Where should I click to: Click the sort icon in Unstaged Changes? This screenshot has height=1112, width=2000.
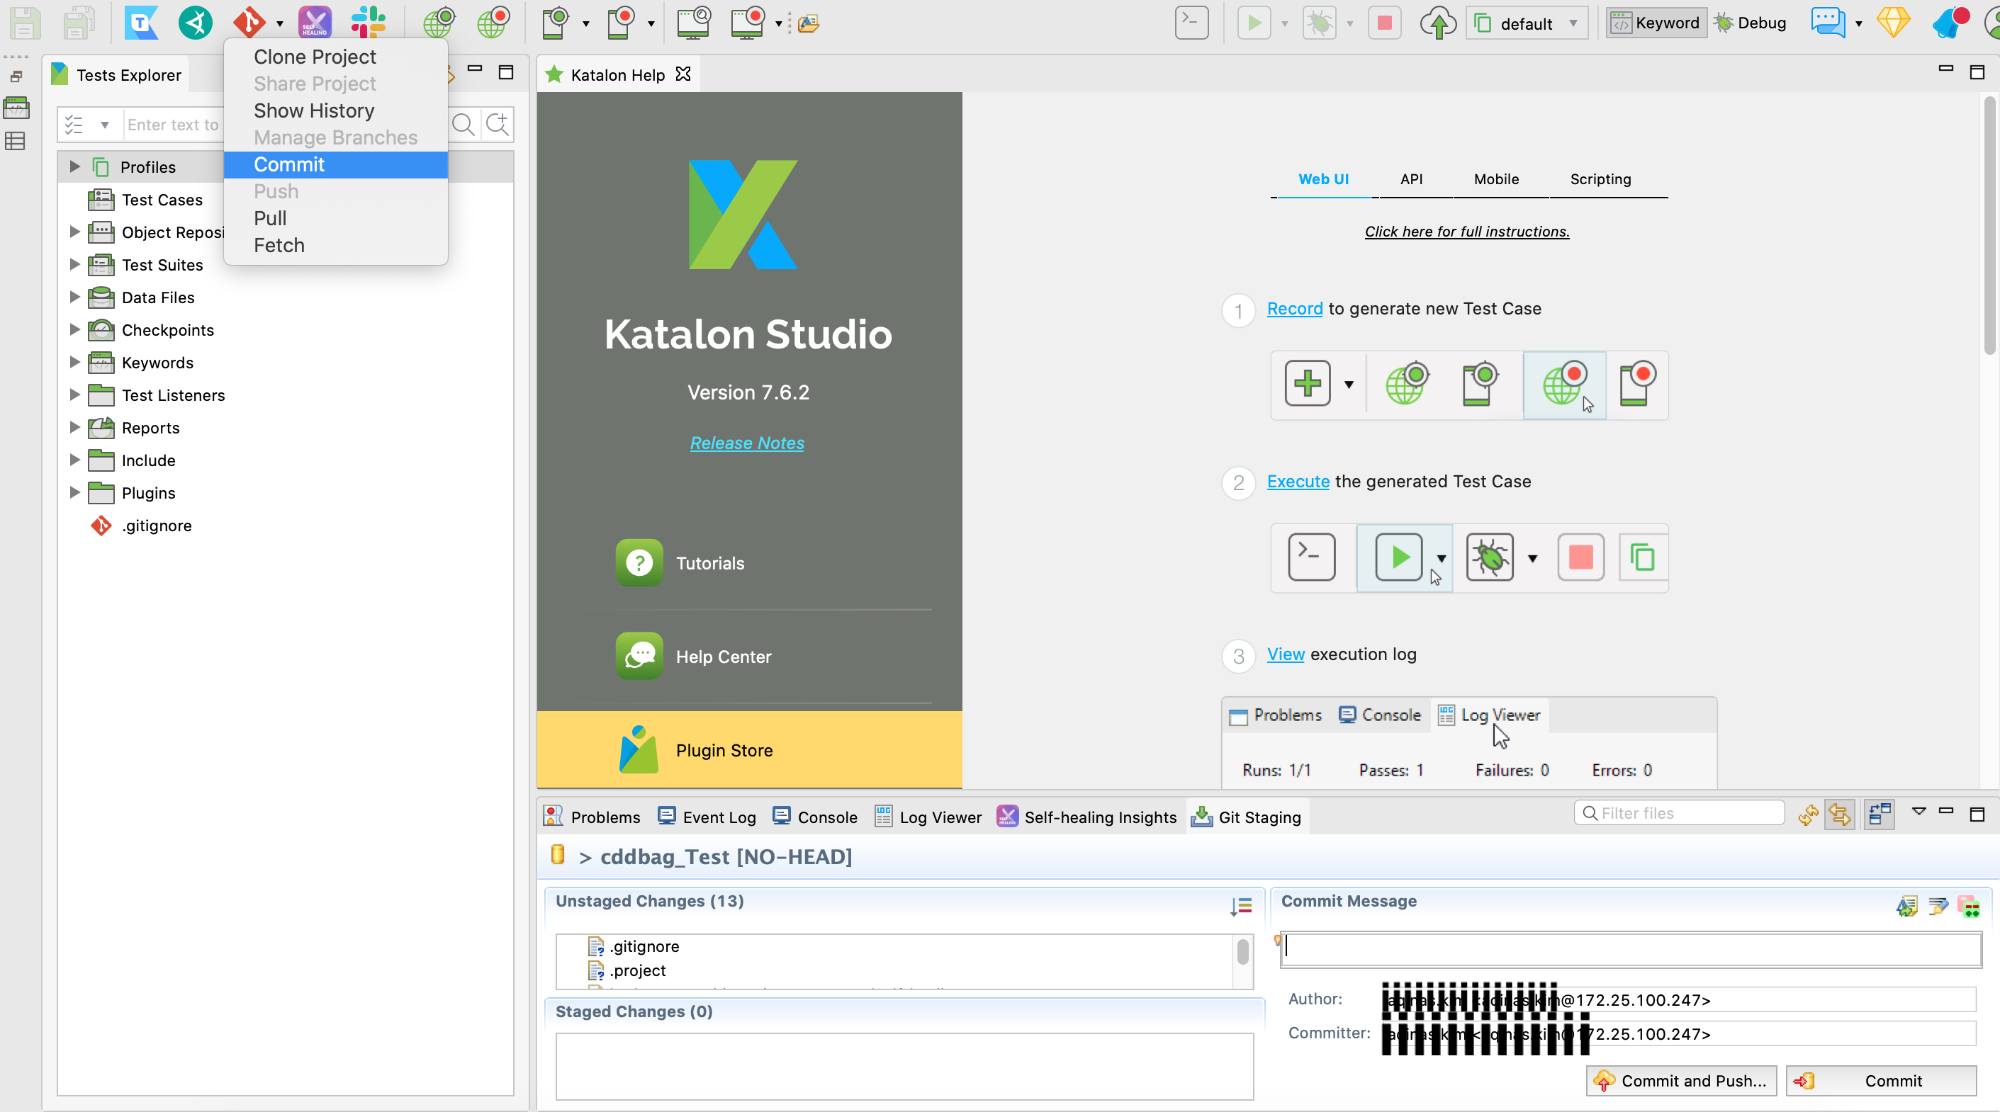pos(1241,906)
